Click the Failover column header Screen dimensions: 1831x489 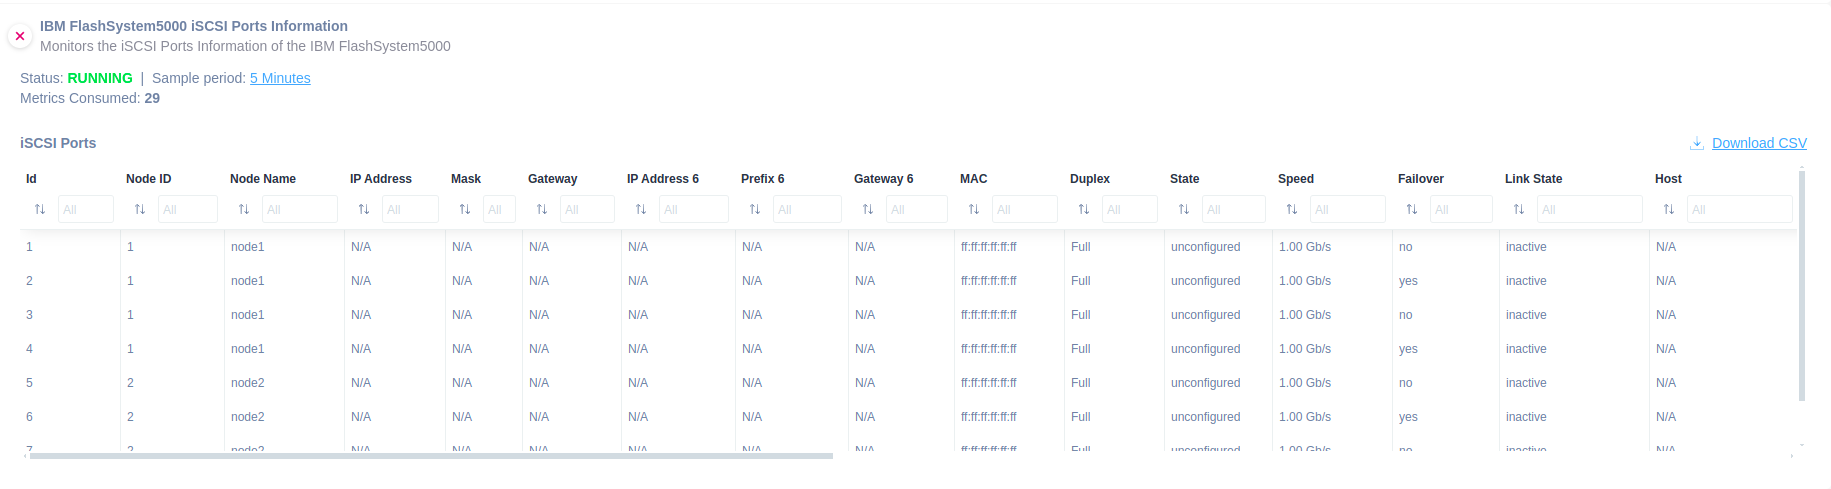[x=1421, y=179]
